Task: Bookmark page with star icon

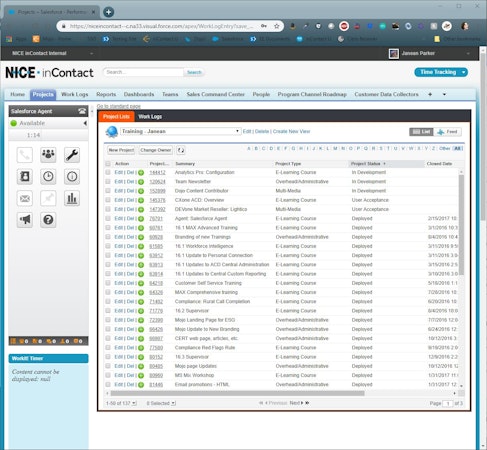Action: tap(277, 26)
